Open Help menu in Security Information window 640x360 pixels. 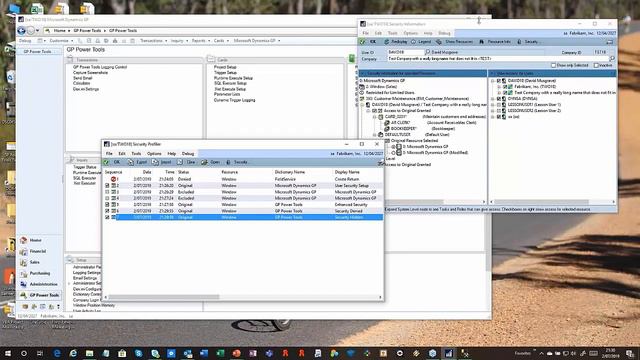(x=428, y=33)
